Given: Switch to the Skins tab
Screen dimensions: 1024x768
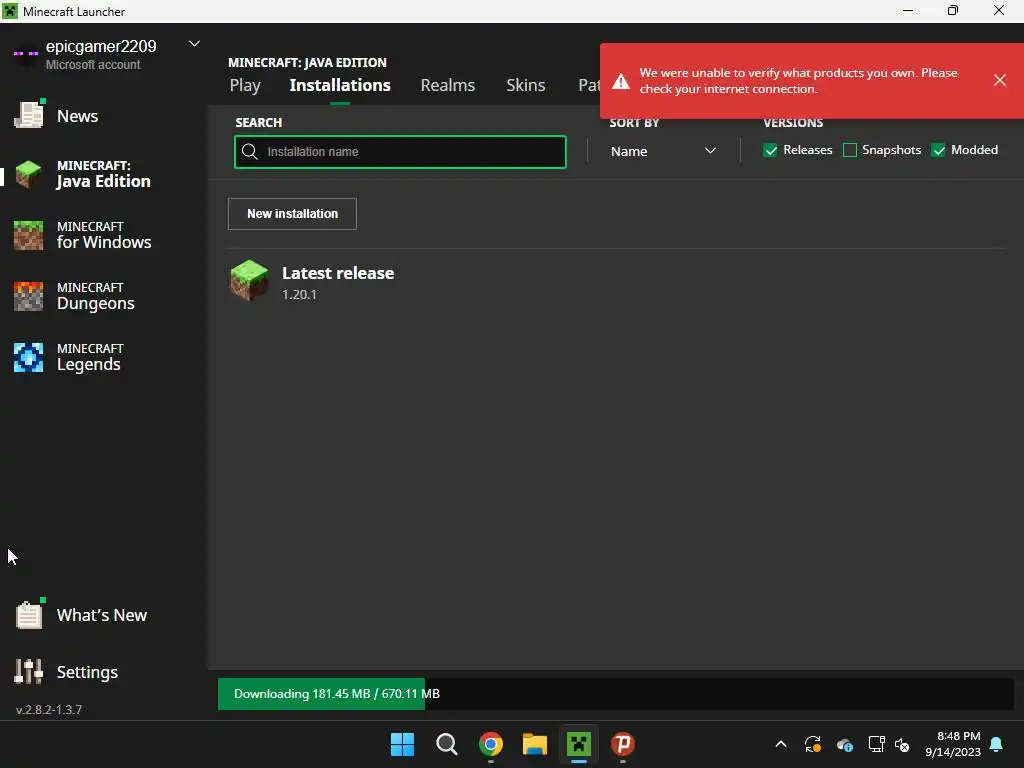Looking at the screenshot, I should 526,86.
